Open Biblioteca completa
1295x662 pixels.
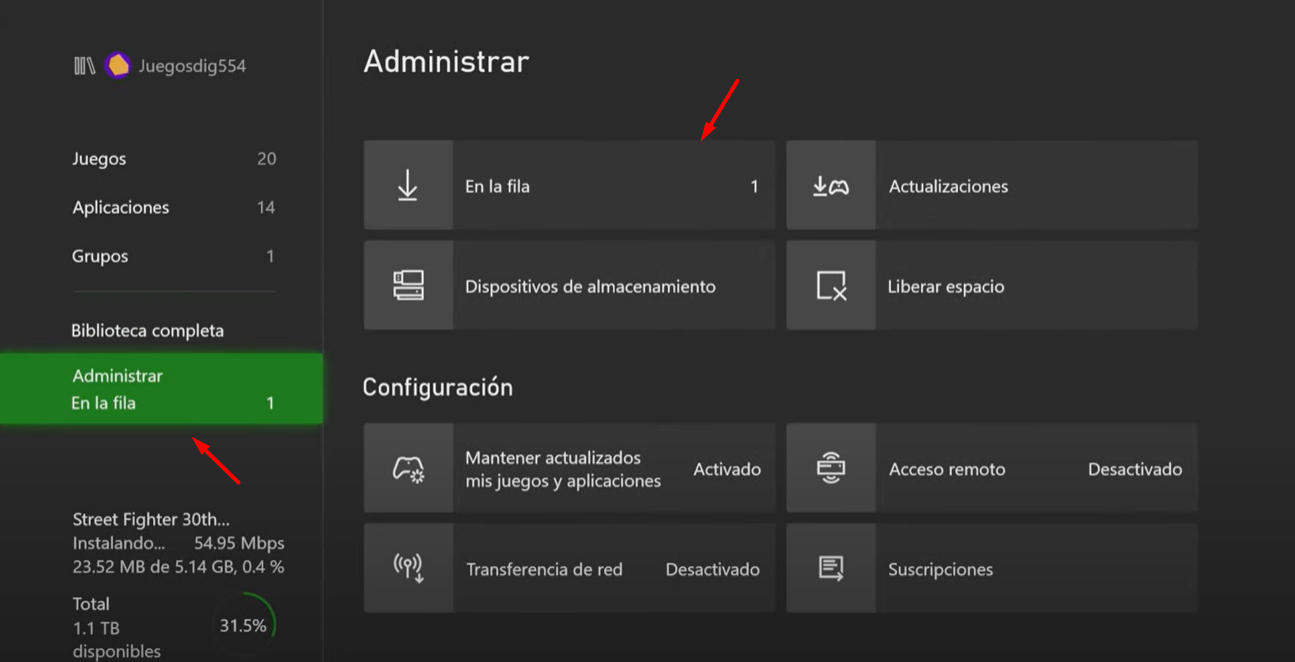pyautogui.click(x=148, y=331)
